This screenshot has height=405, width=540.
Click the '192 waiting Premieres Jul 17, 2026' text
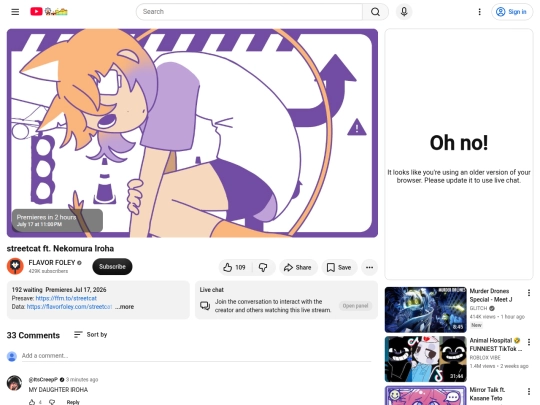59,290
